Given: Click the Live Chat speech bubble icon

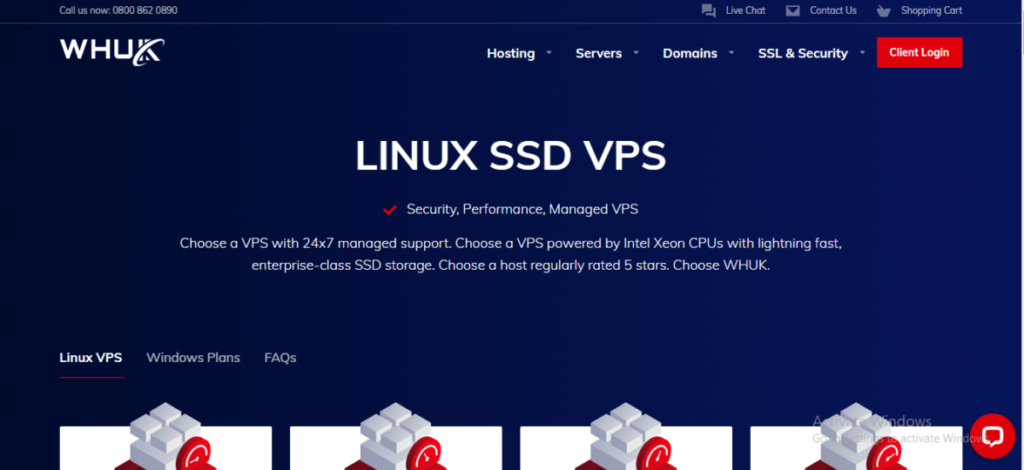Looking at the screenshot, I should (709, 11).
